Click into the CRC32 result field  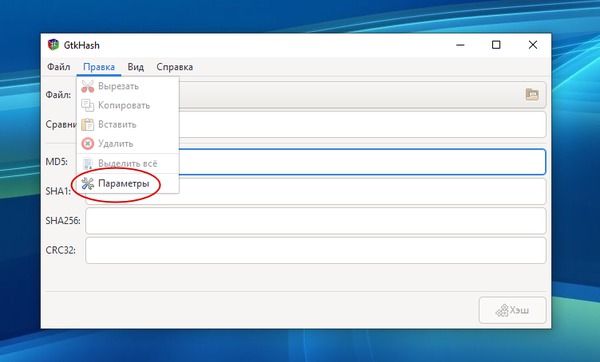click(316, 250)
